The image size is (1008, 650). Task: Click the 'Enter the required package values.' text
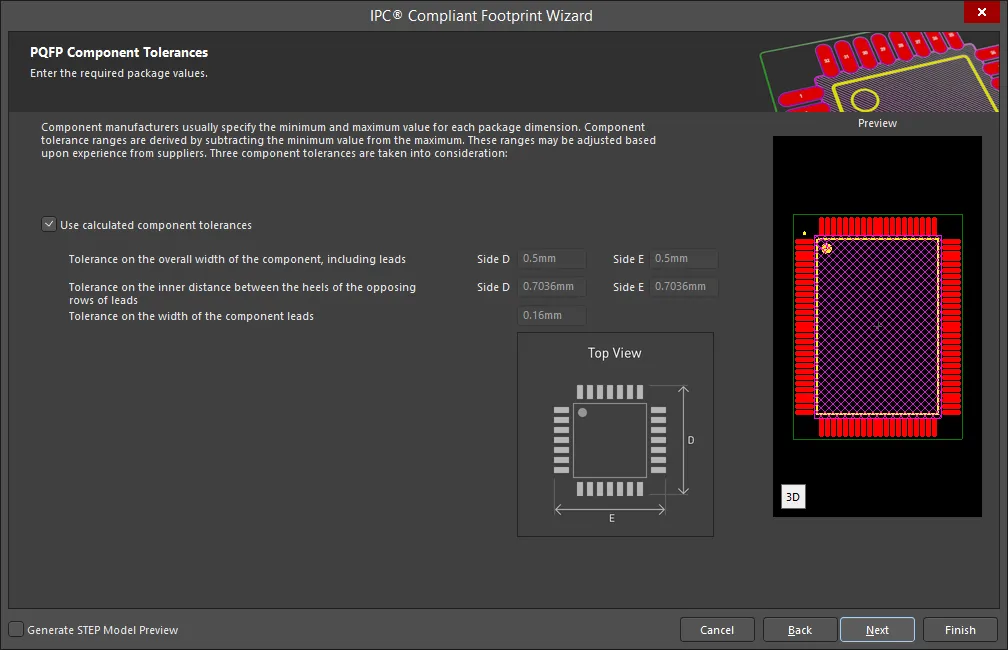119,73
